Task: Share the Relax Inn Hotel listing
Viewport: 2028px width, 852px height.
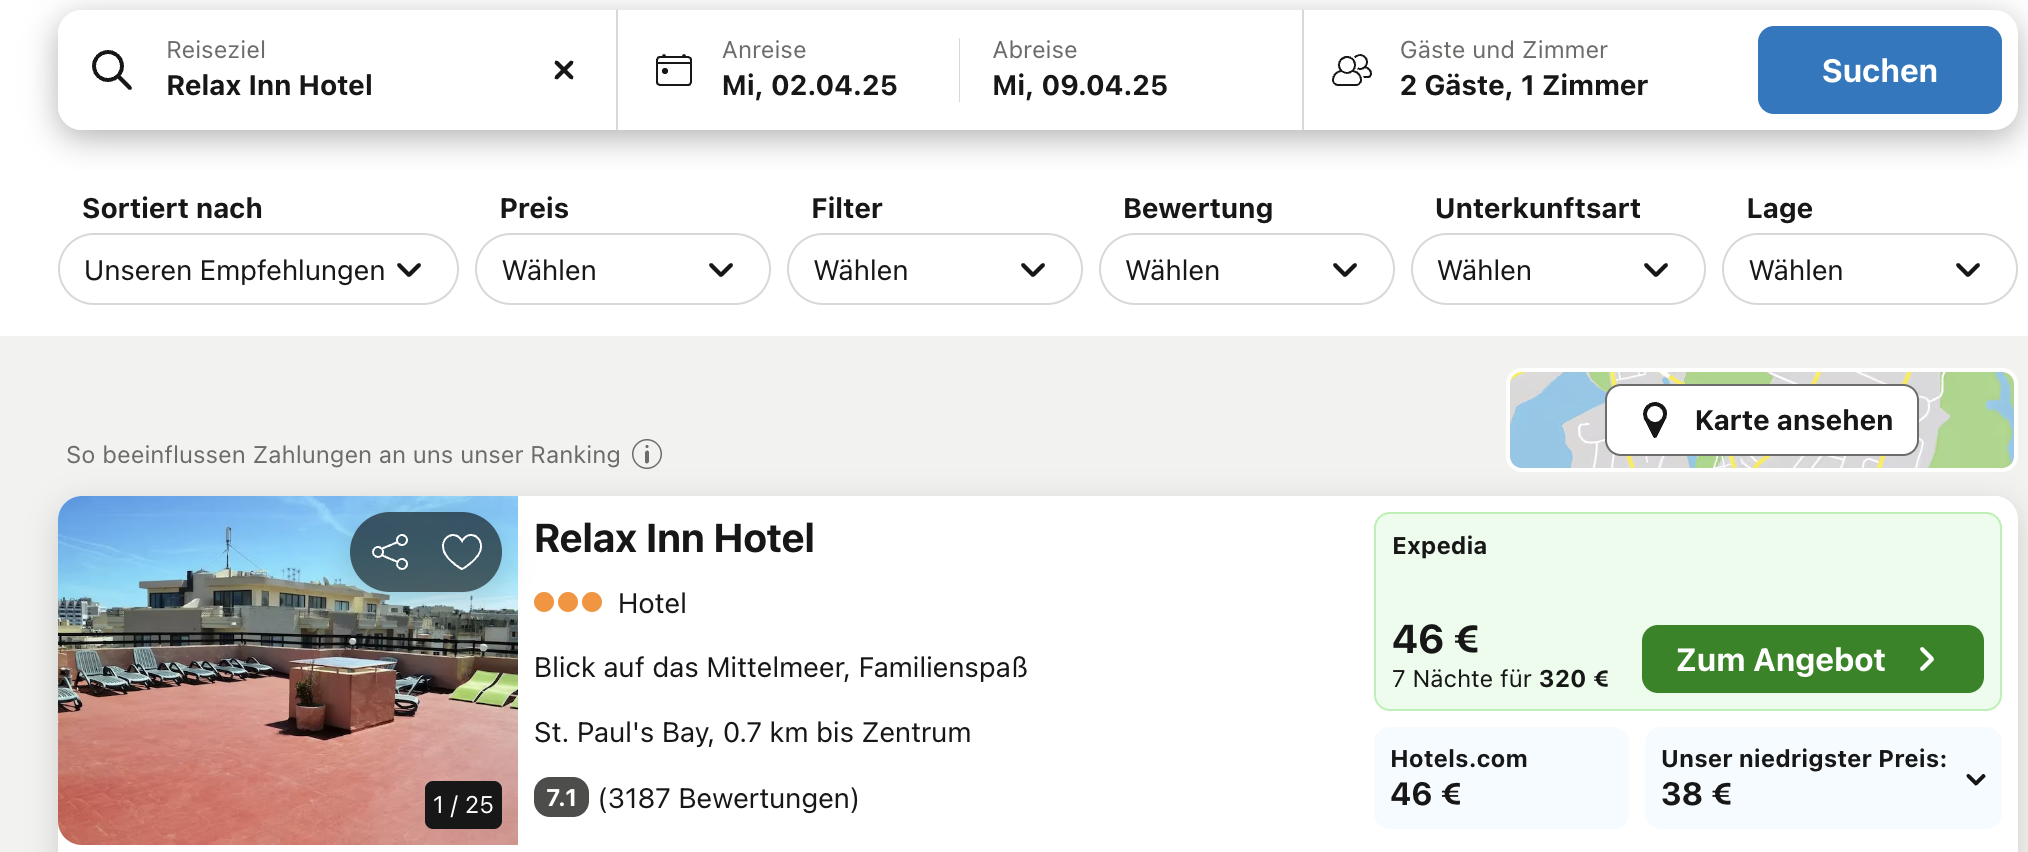Action: pyautogui.click(x=390, y=551)
